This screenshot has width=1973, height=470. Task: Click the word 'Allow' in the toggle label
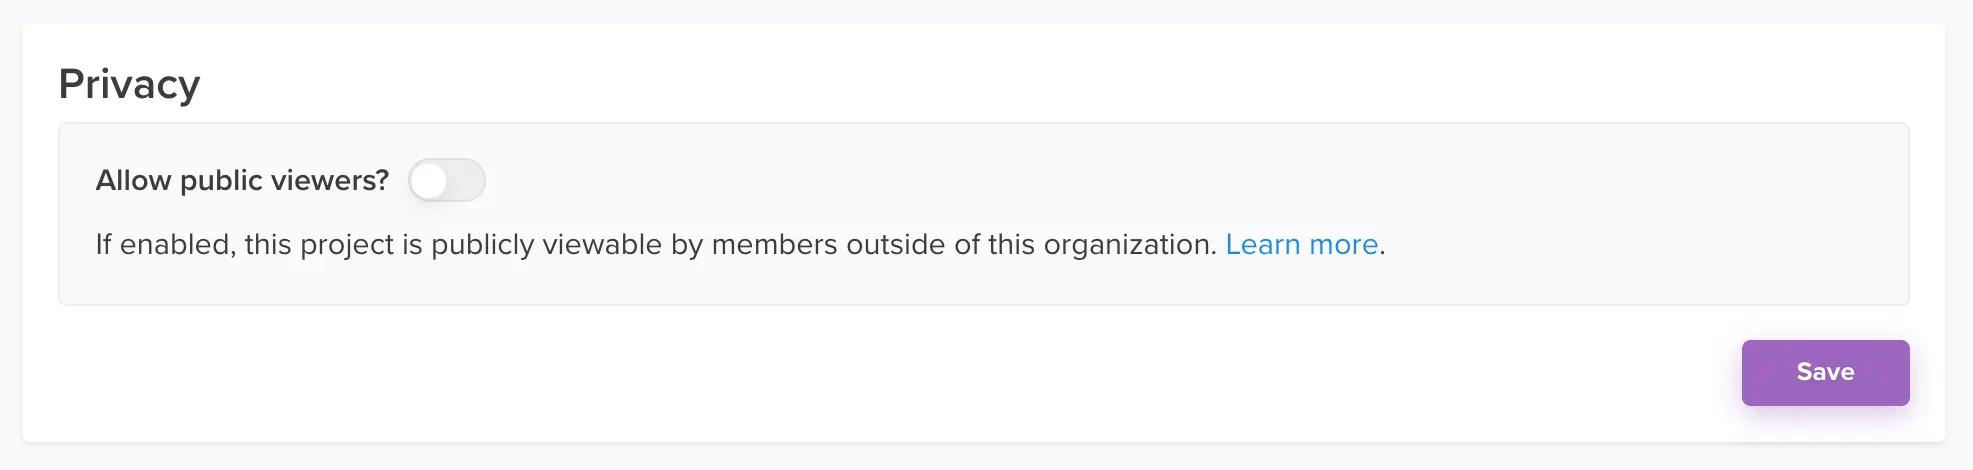click(x=133, y=181)
